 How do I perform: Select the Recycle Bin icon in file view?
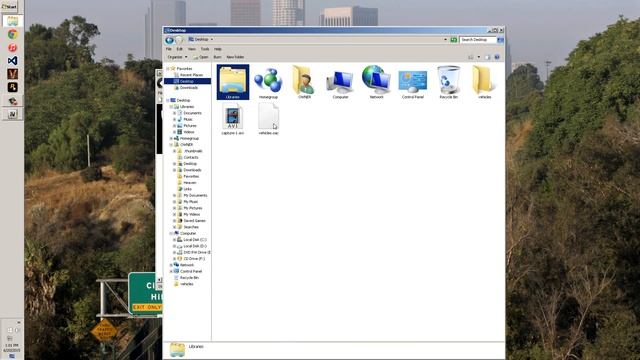point(449,82)
